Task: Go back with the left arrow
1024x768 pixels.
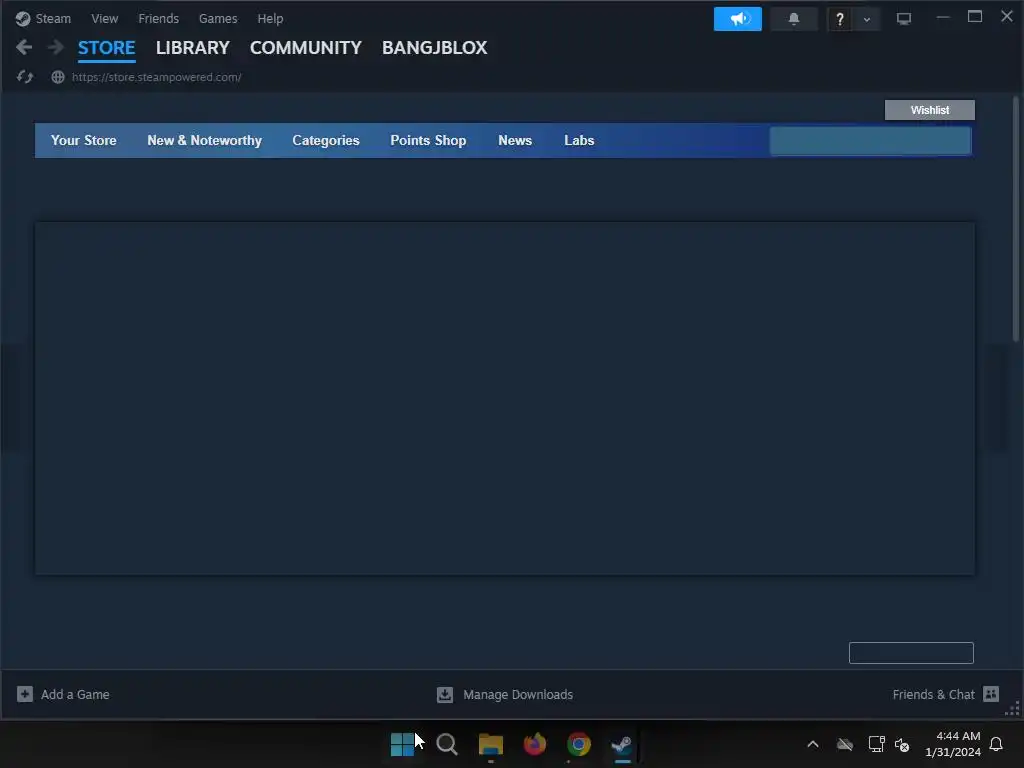Action: pyautogui.click(x=24, y=47)
